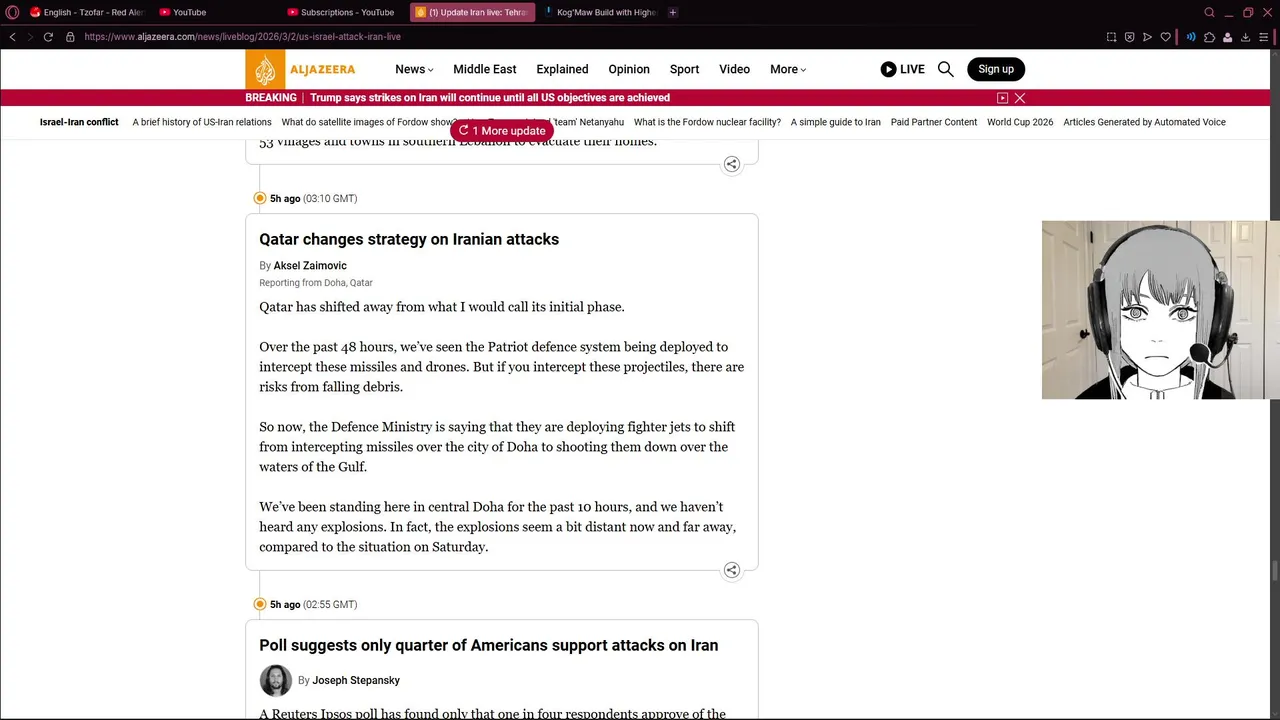Take a snapshot with the Opera snapshot icon
The width and height of the screenshot is (1280, 720).
click(x=1111, y=37)
